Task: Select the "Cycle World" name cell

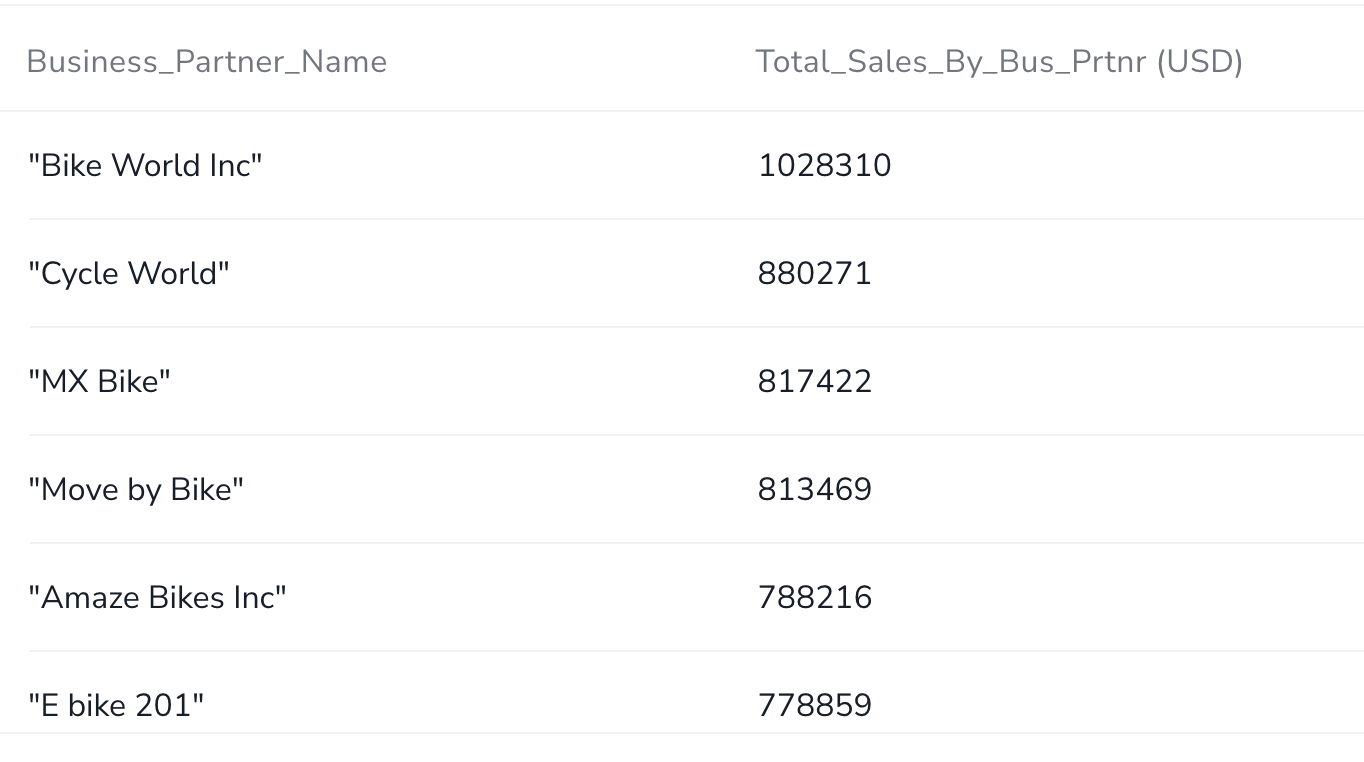Action: (129, 273)
